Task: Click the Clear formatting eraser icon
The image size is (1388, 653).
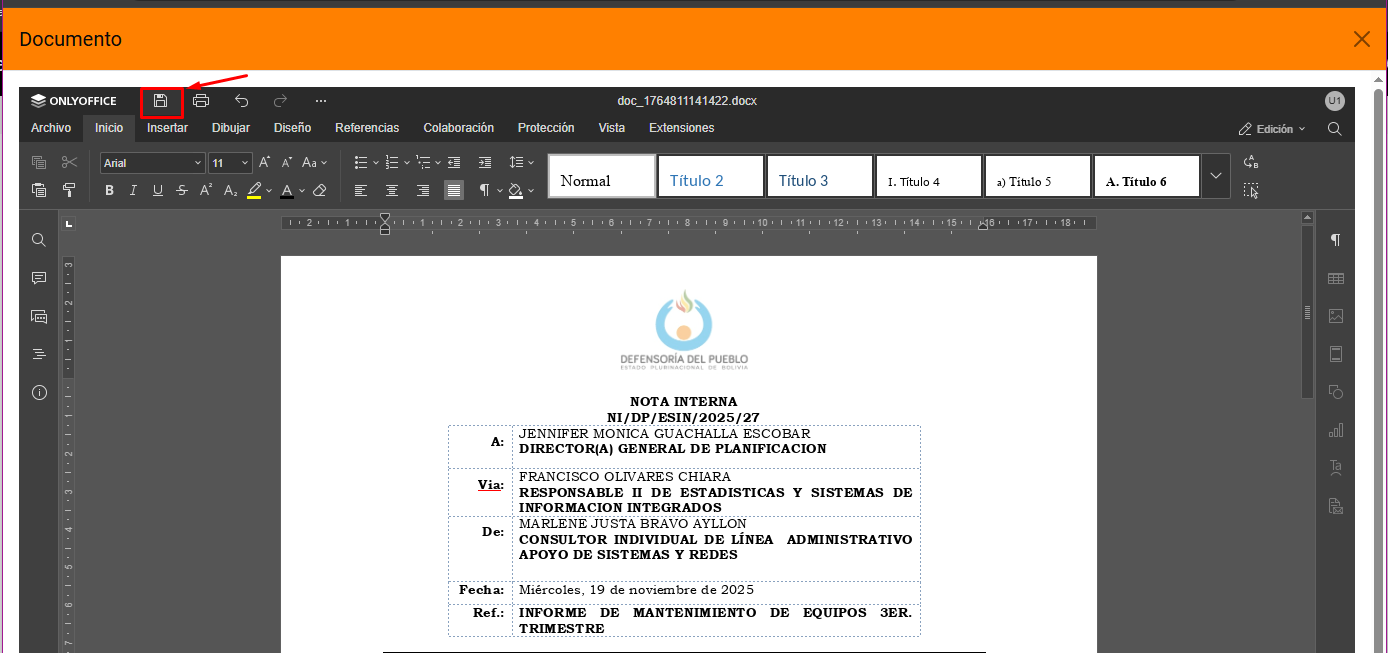Action: [320, 190]
